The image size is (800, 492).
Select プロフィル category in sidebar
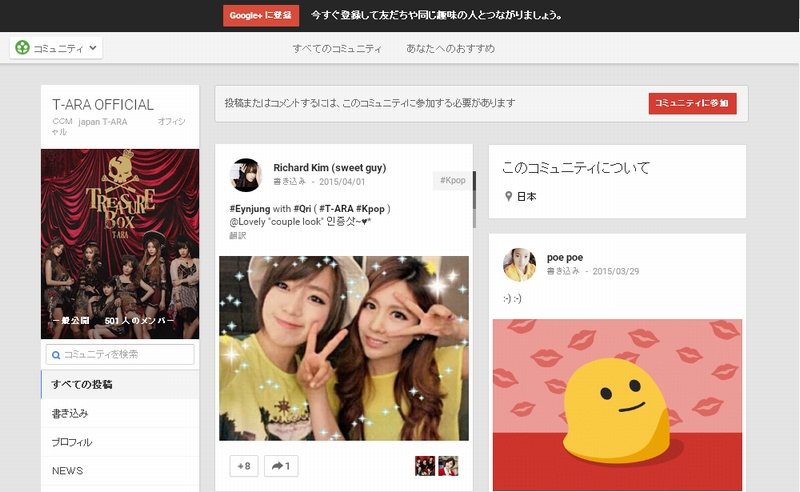tap(120, 442)
